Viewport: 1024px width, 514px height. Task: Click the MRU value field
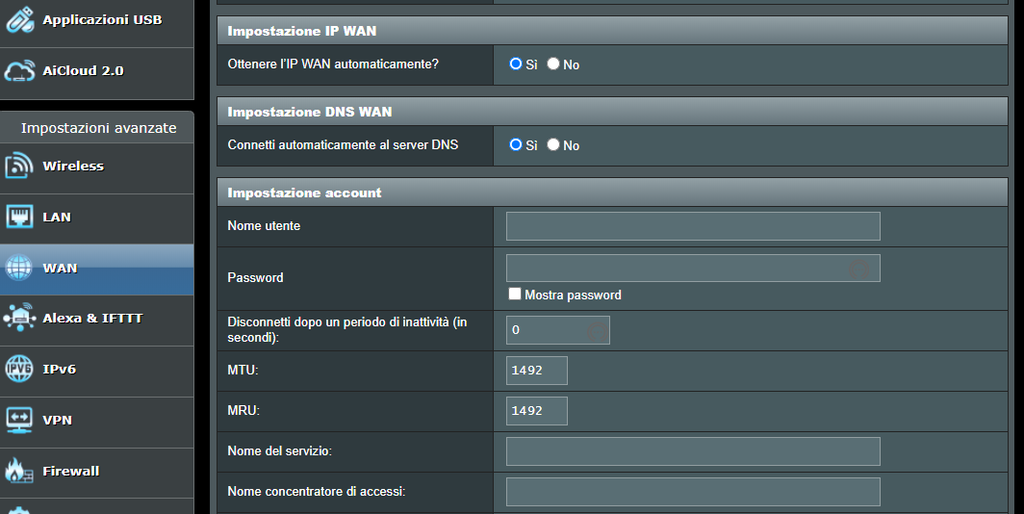pyautogui.click(x=537, y=411)
